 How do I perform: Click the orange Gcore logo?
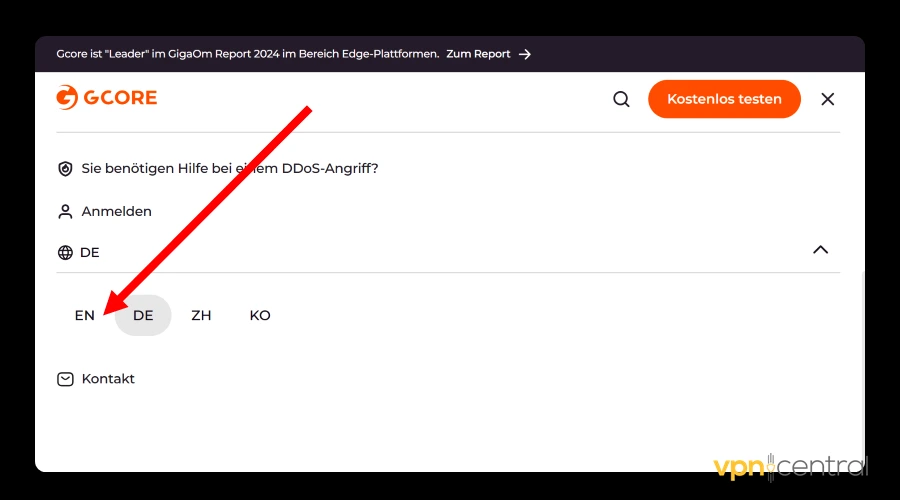point(107,98)
